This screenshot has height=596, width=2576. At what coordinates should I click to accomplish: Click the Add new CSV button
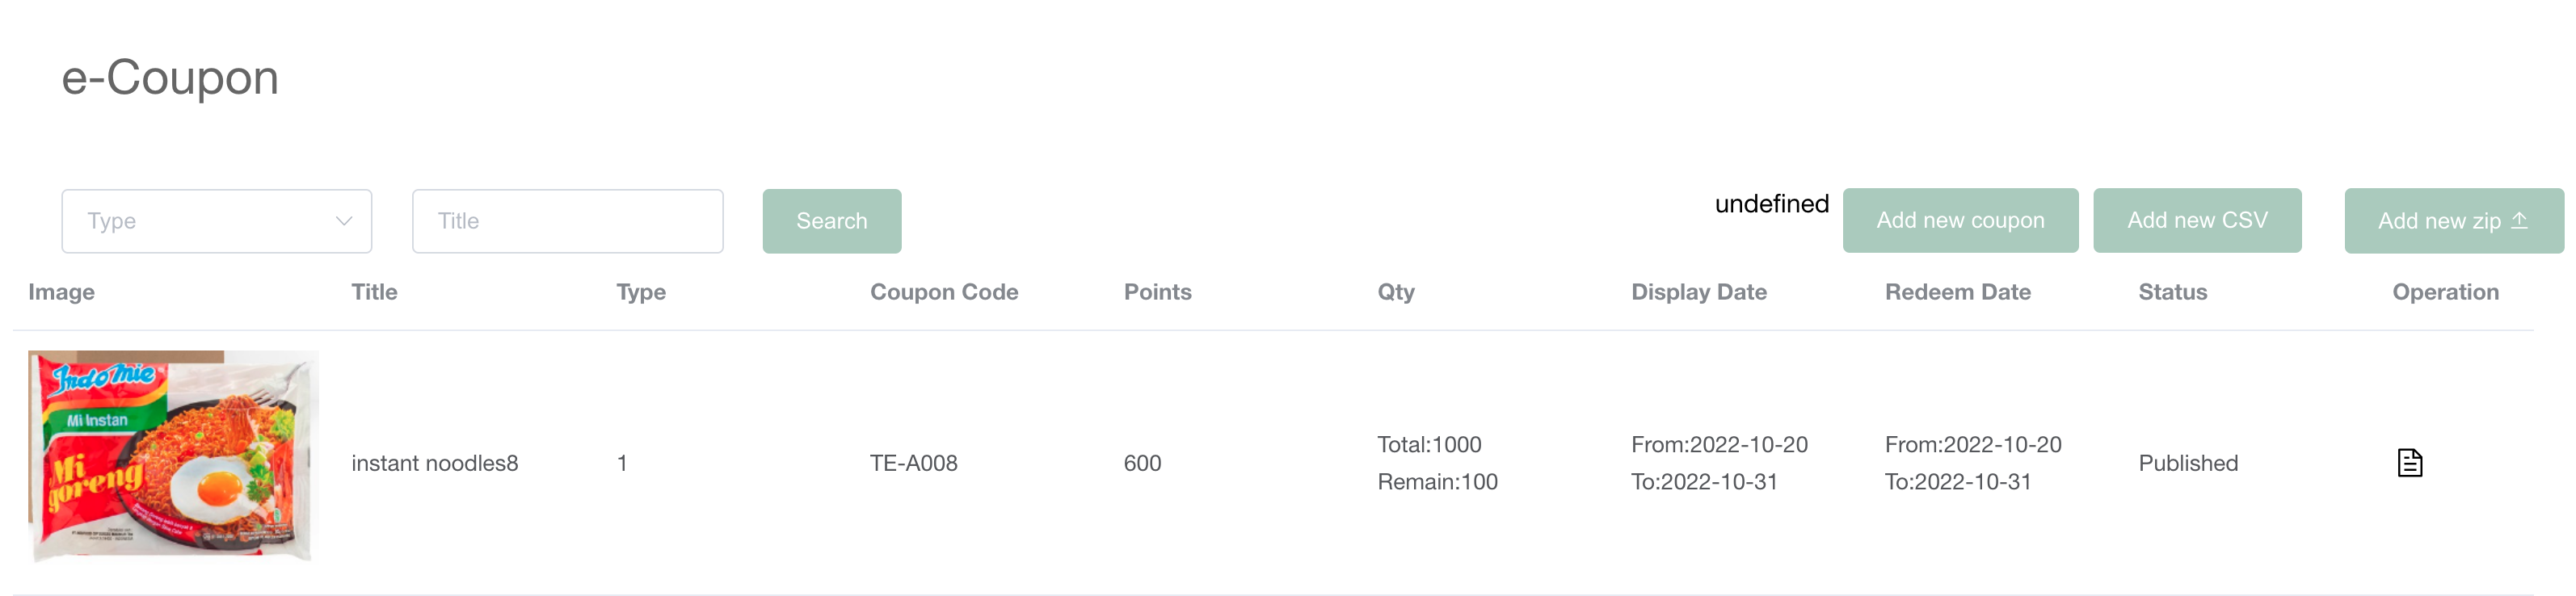click(x=2196, y=220)
